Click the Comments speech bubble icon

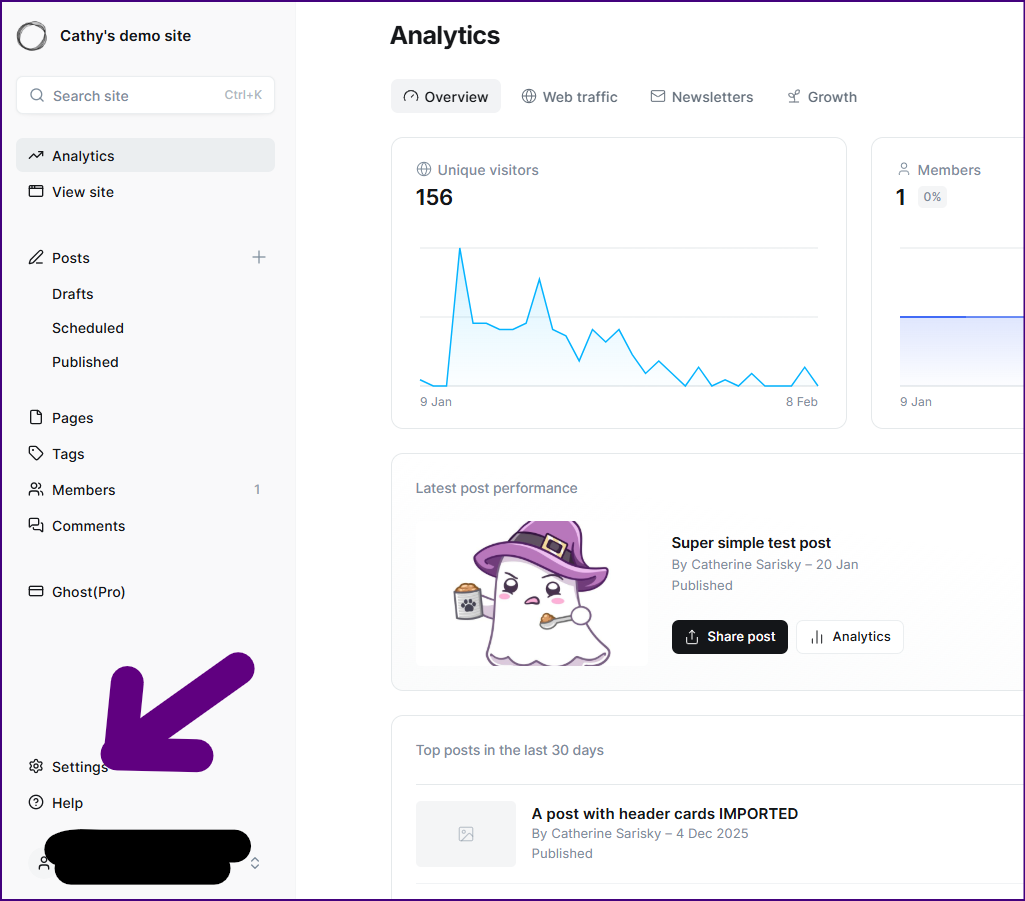coord(36,526)
